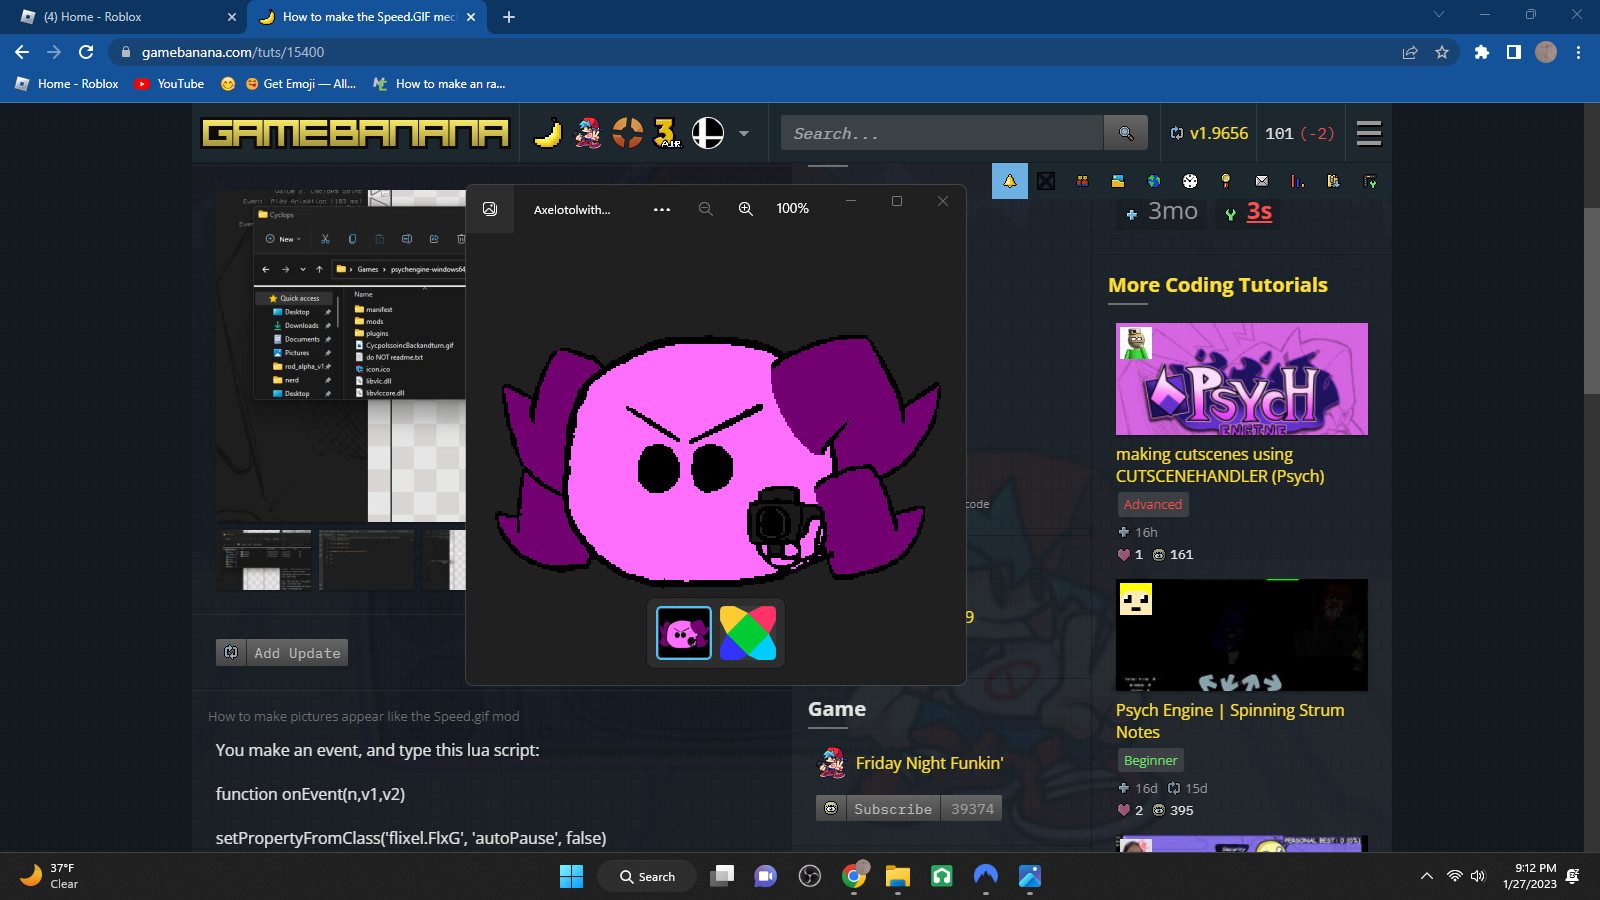Select the axolotl image thumbnail at viewer bottom
1600x900 pixels.
(681, 632)
